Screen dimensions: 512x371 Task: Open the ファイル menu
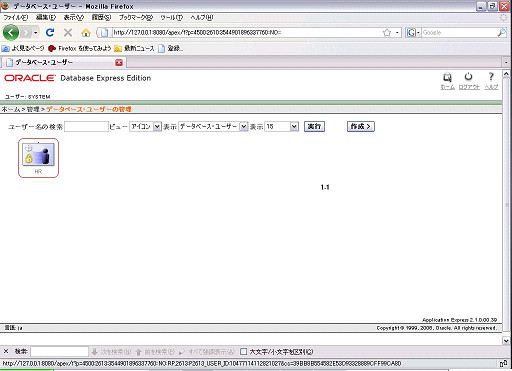(16, 17)
